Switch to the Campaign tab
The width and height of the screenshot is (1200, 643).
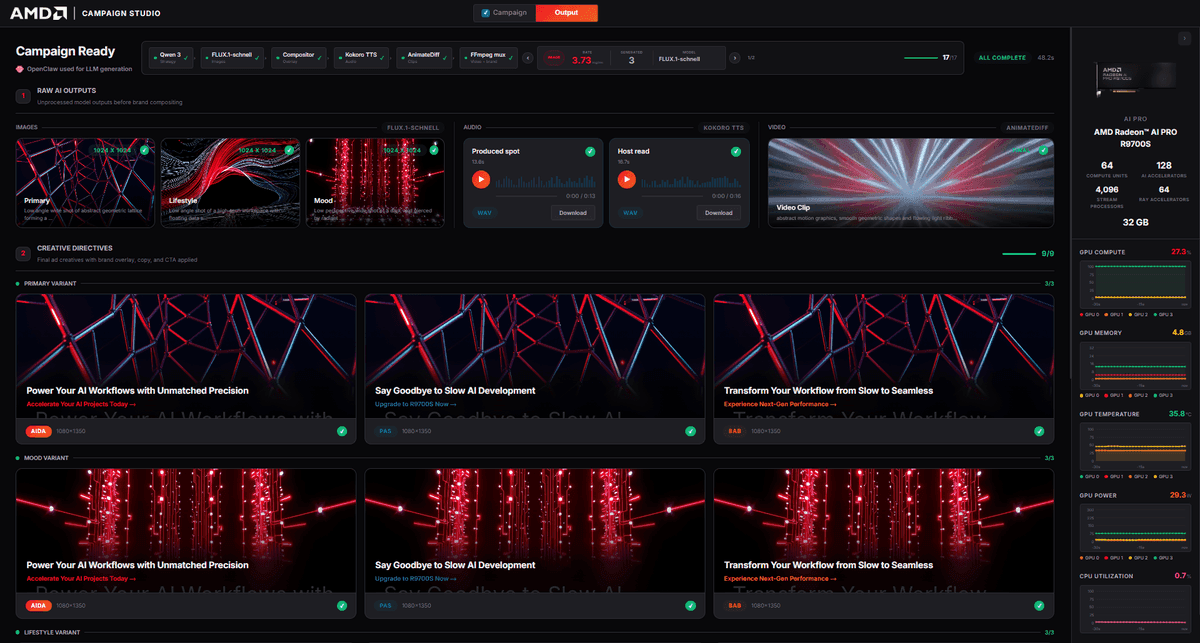click(x=504, y=13)
